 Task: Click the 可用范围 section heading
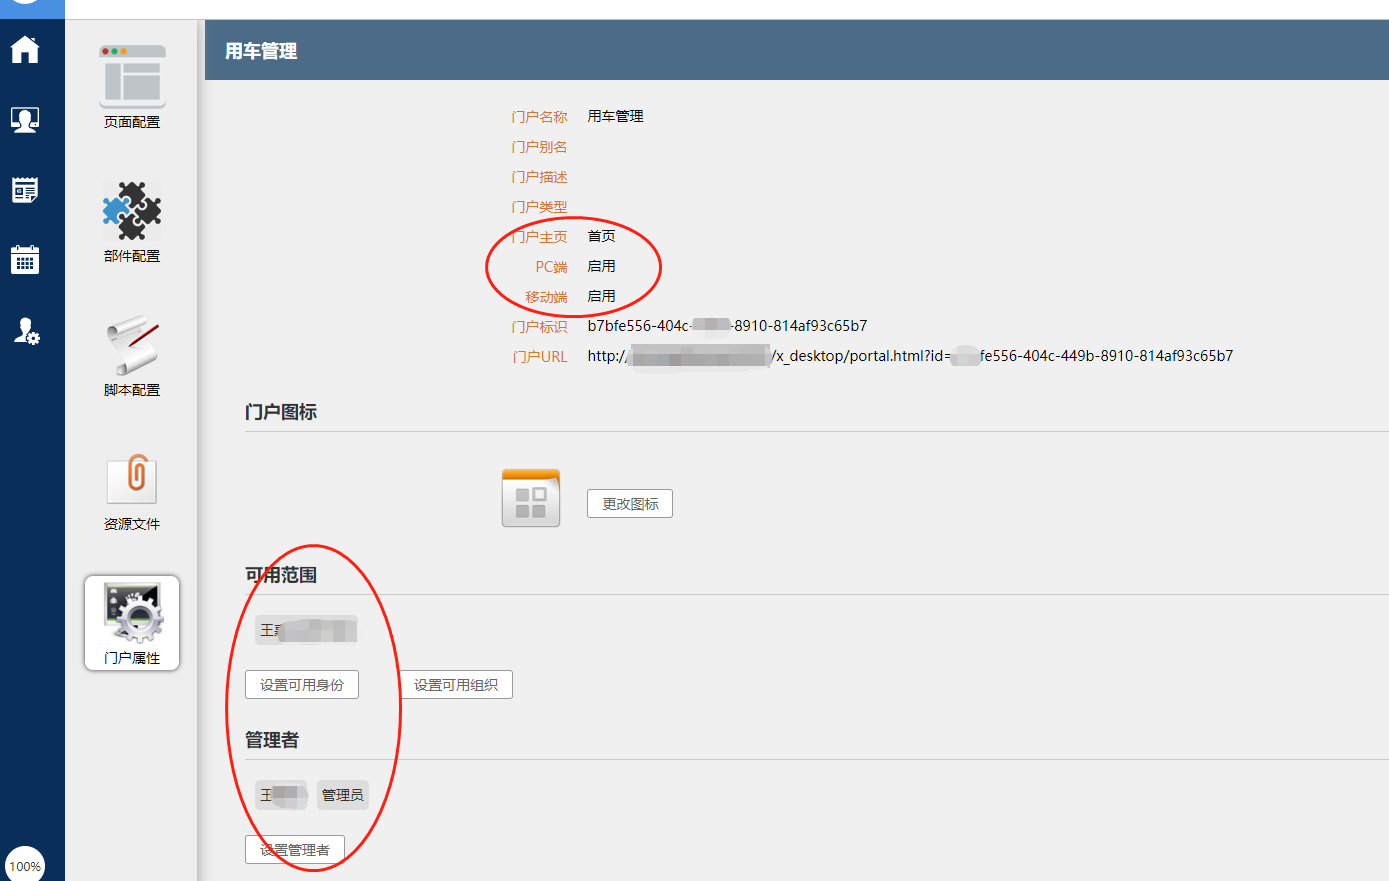[281, 575]
